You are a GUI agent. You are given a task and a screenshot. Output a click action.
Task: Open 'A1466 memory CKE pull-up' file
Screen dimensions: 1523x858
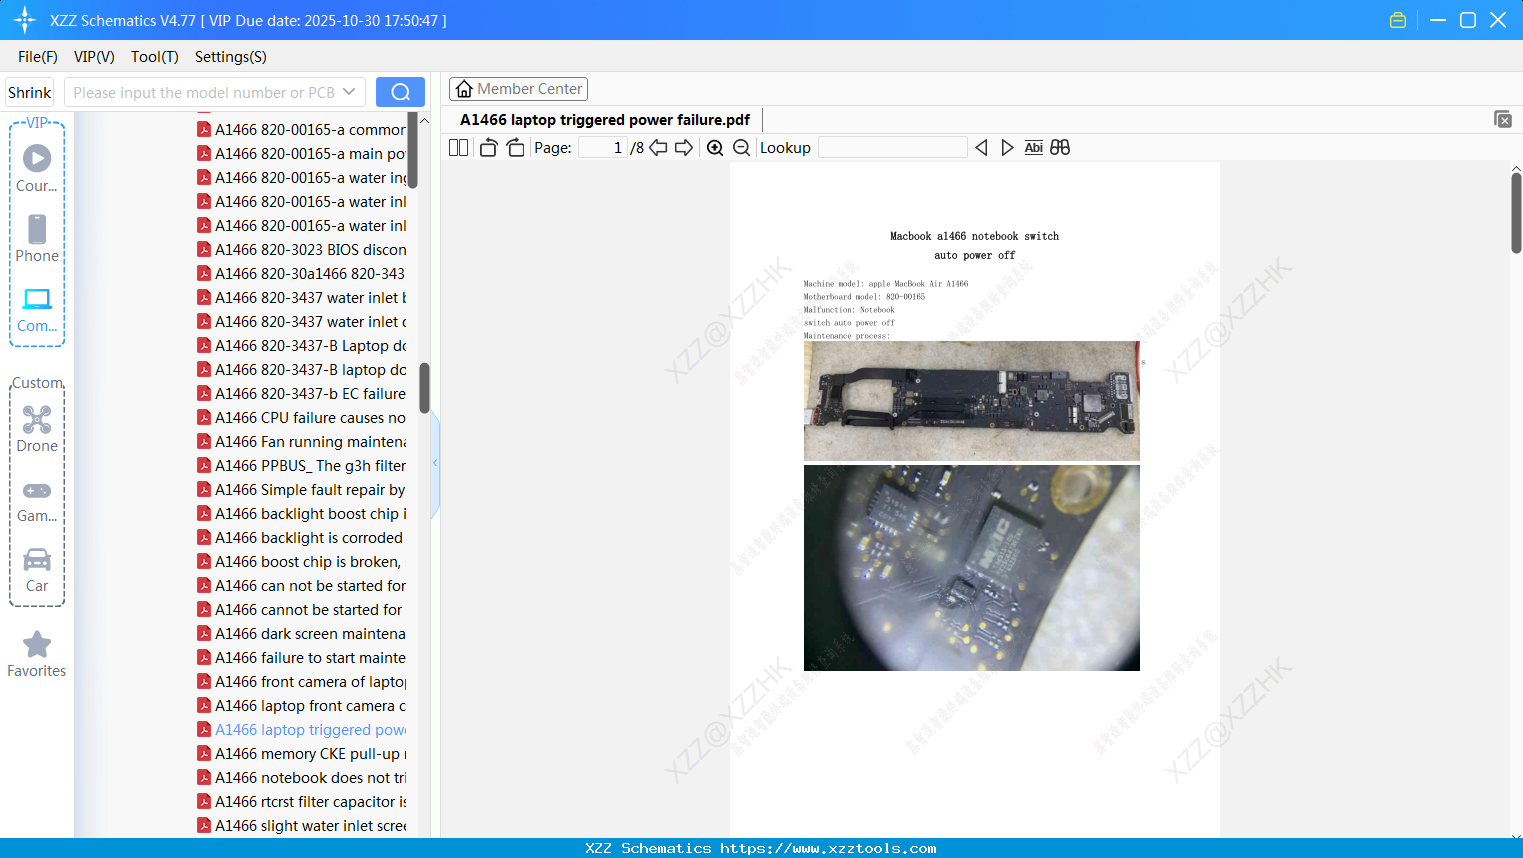[x=301, y=754]
